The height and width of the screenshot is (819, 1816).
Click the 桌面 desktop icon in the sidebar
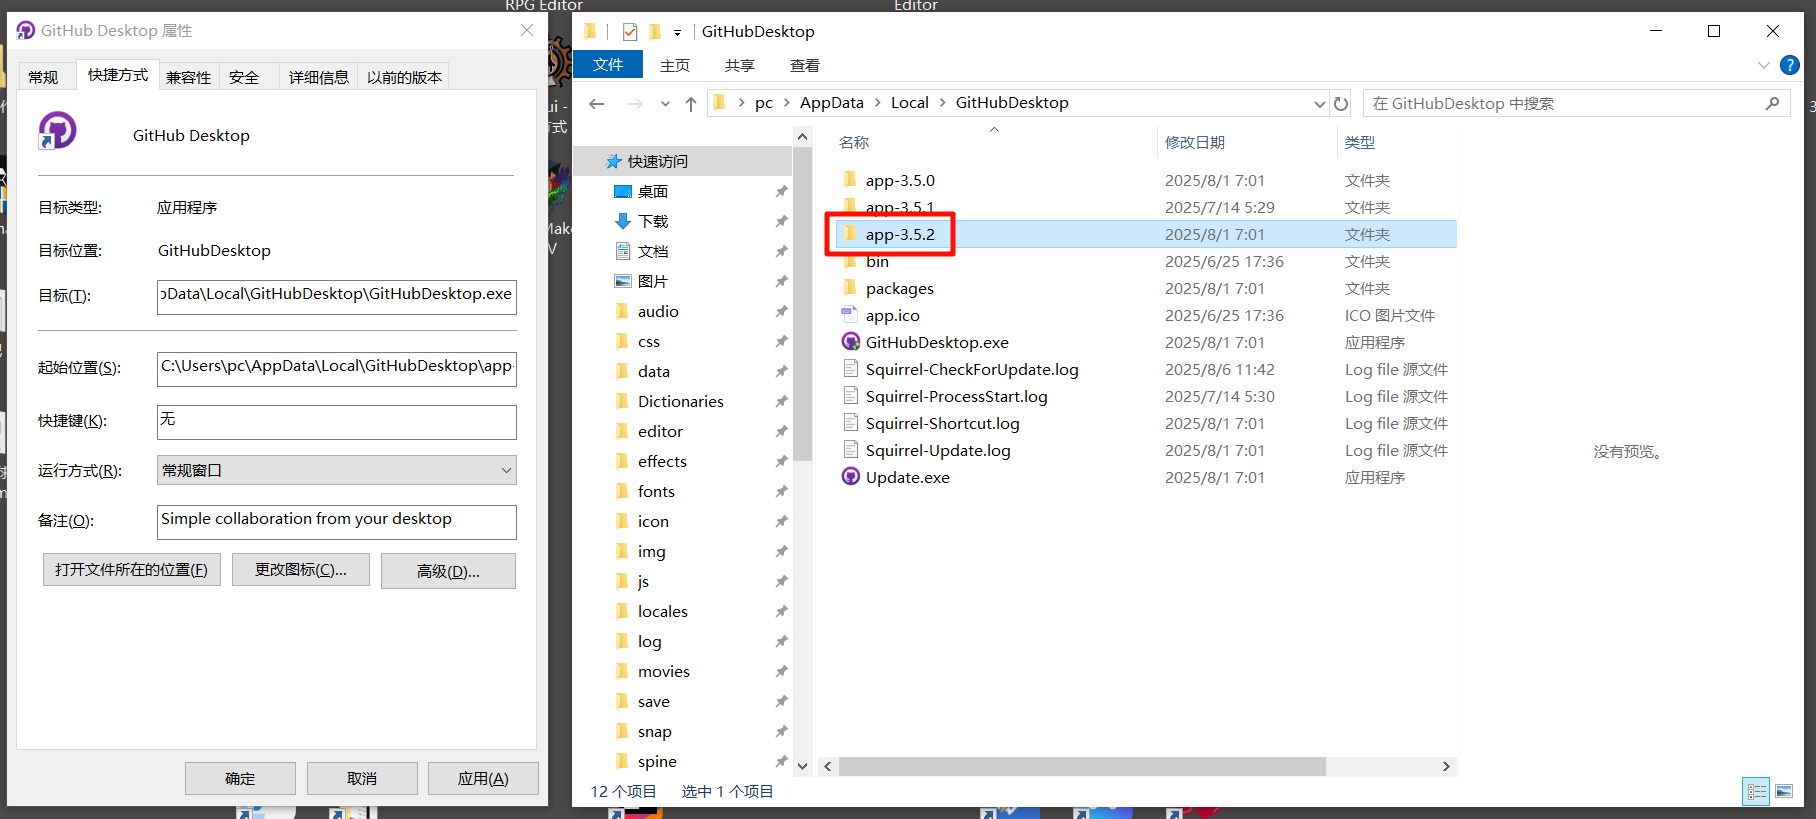point(623,191)
